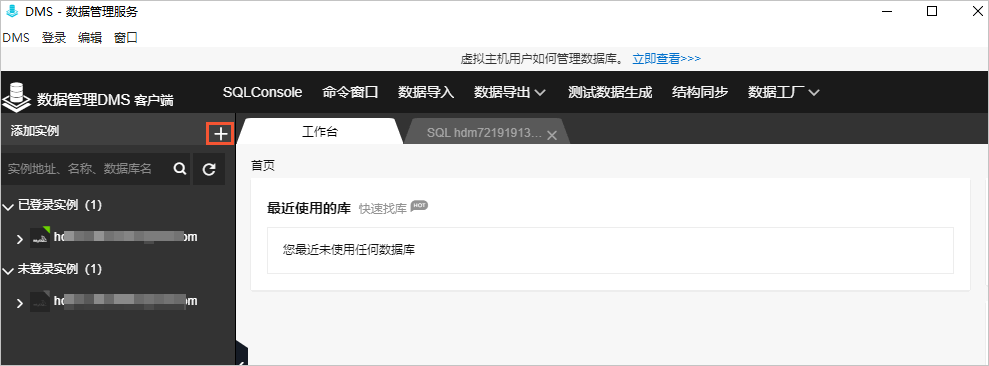Viewport: 989px width, 366px height.
Task: Collapse the left sidebar panel handle
Action: (x=242, y=353)
